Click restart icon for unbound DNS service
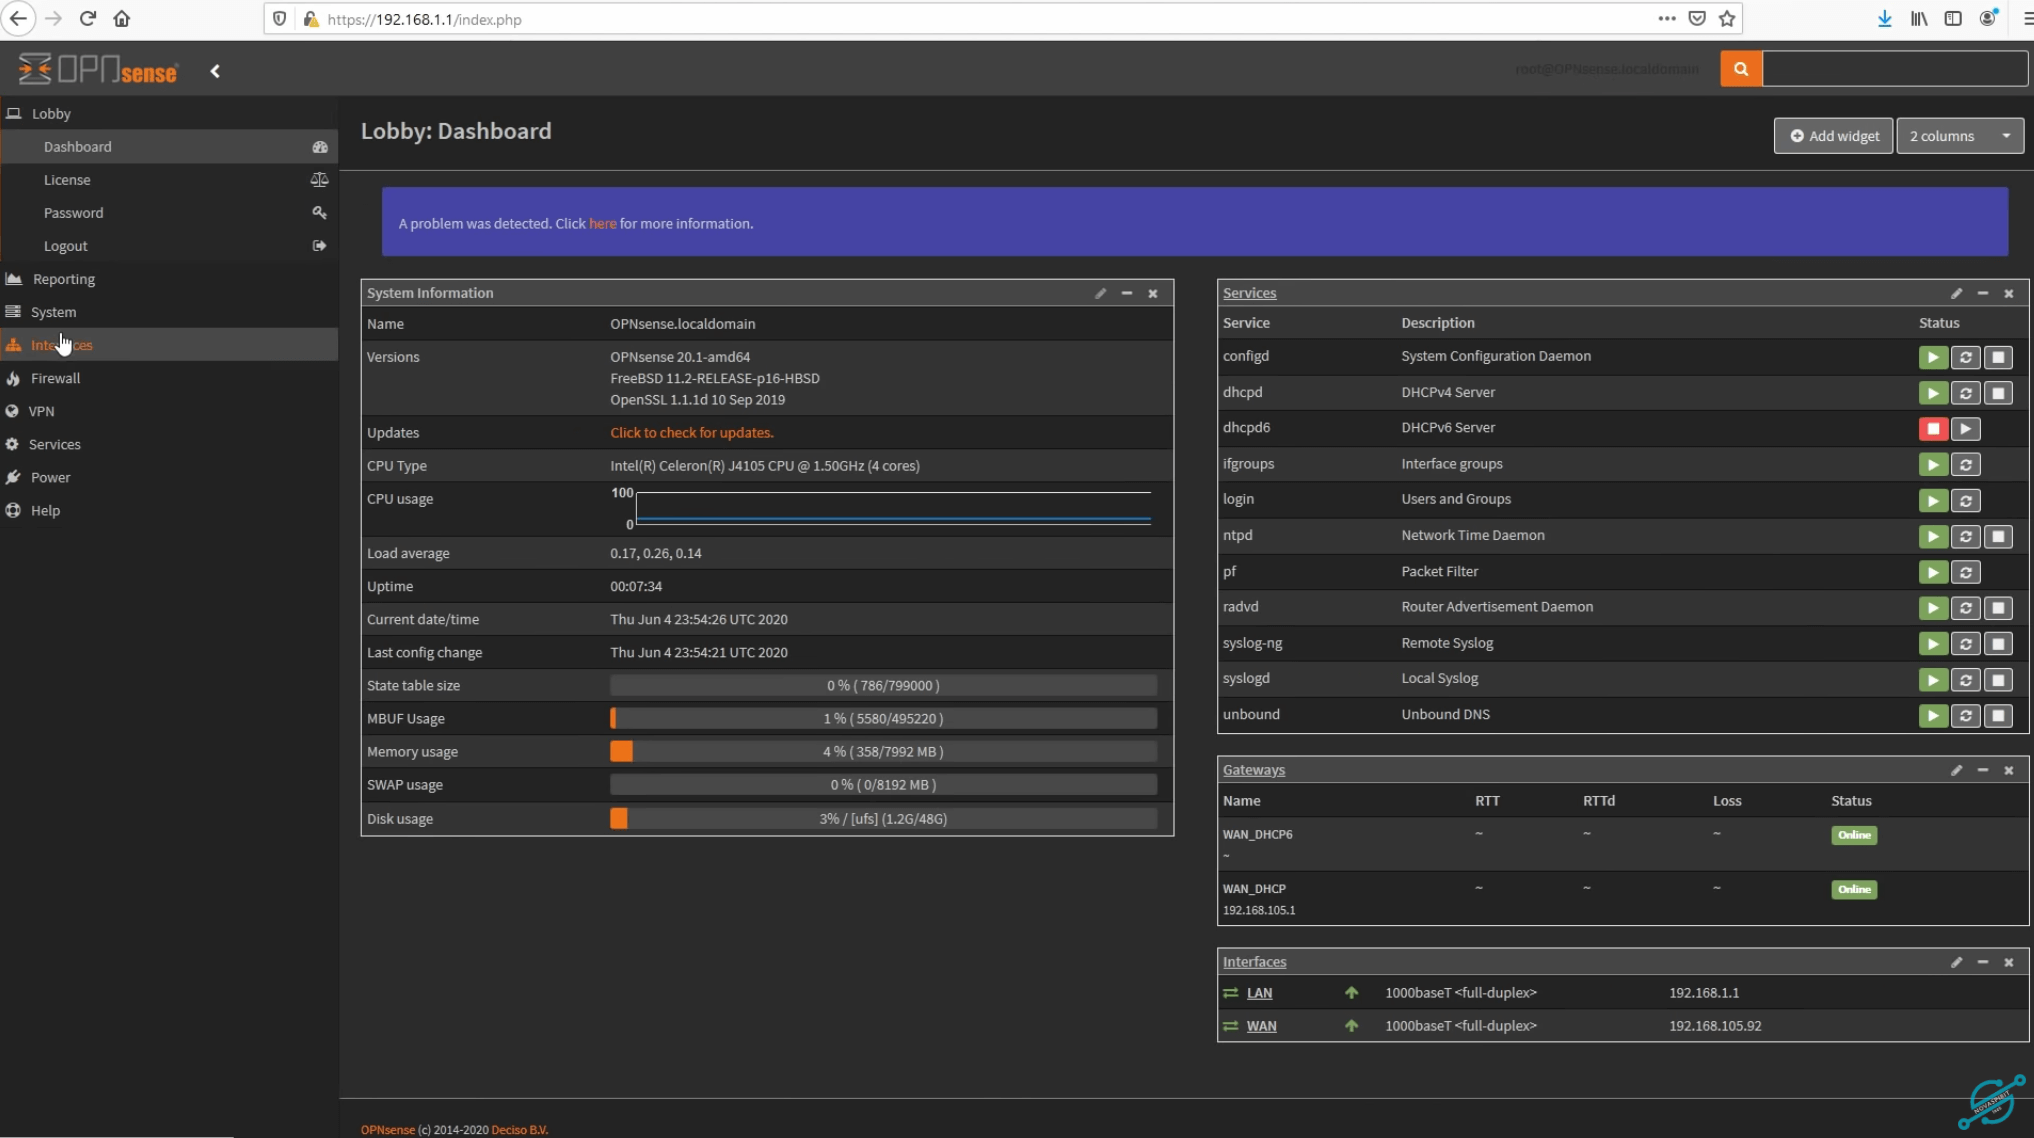This screenshot has height=1138, width=2034. [1966, 714]
